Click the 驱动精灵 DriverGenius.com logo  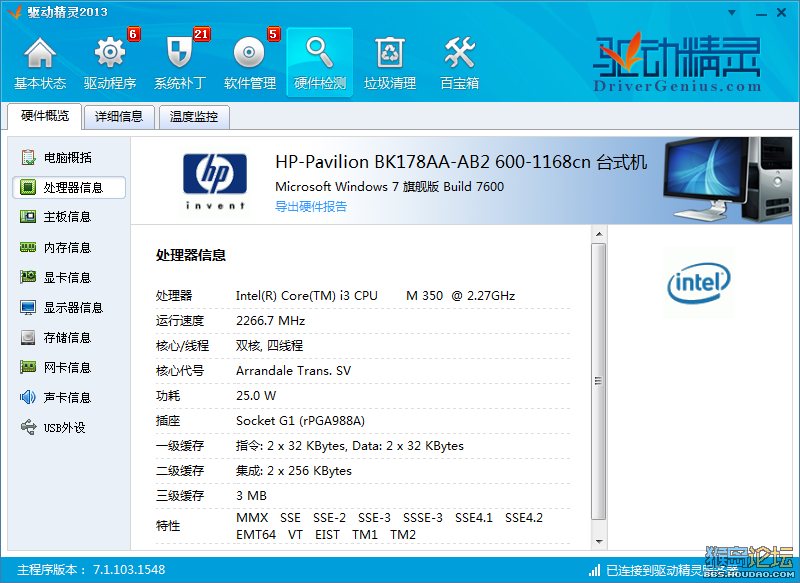677,62
